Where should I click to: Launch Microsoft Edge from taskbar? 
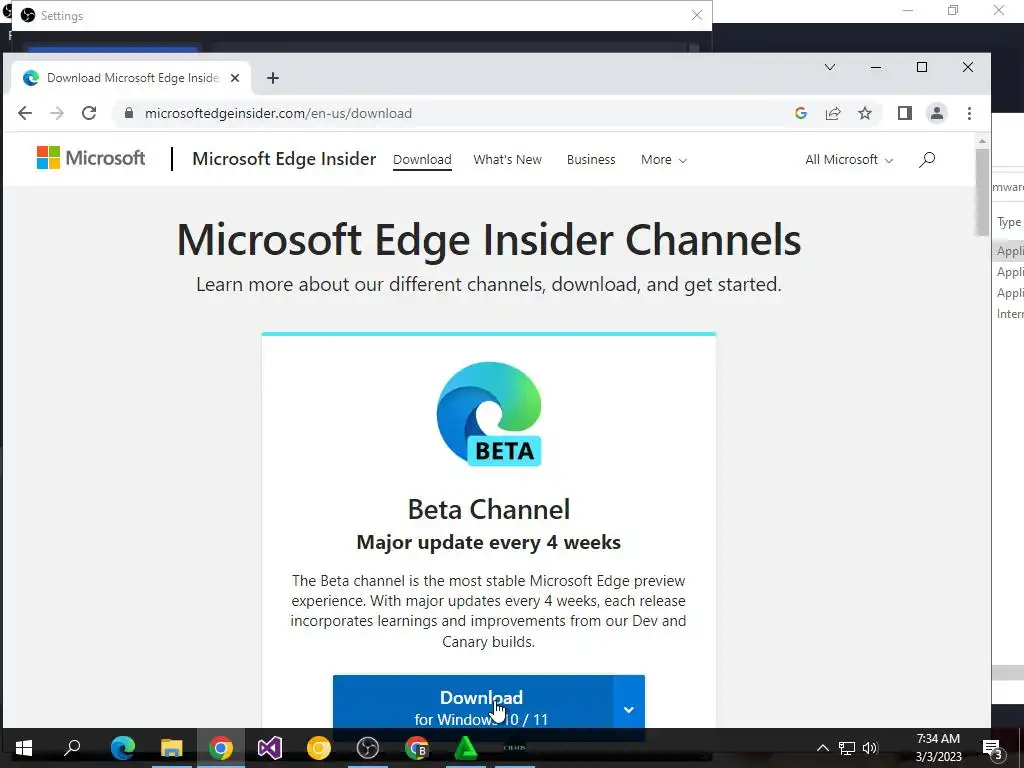pyautogui.click(x=123, y=748)
